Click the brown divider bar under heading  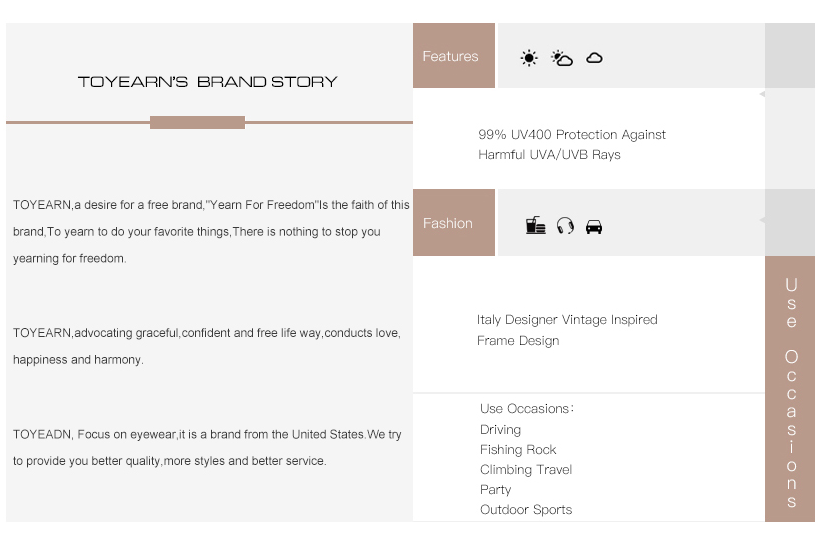[x=197, y=122]
